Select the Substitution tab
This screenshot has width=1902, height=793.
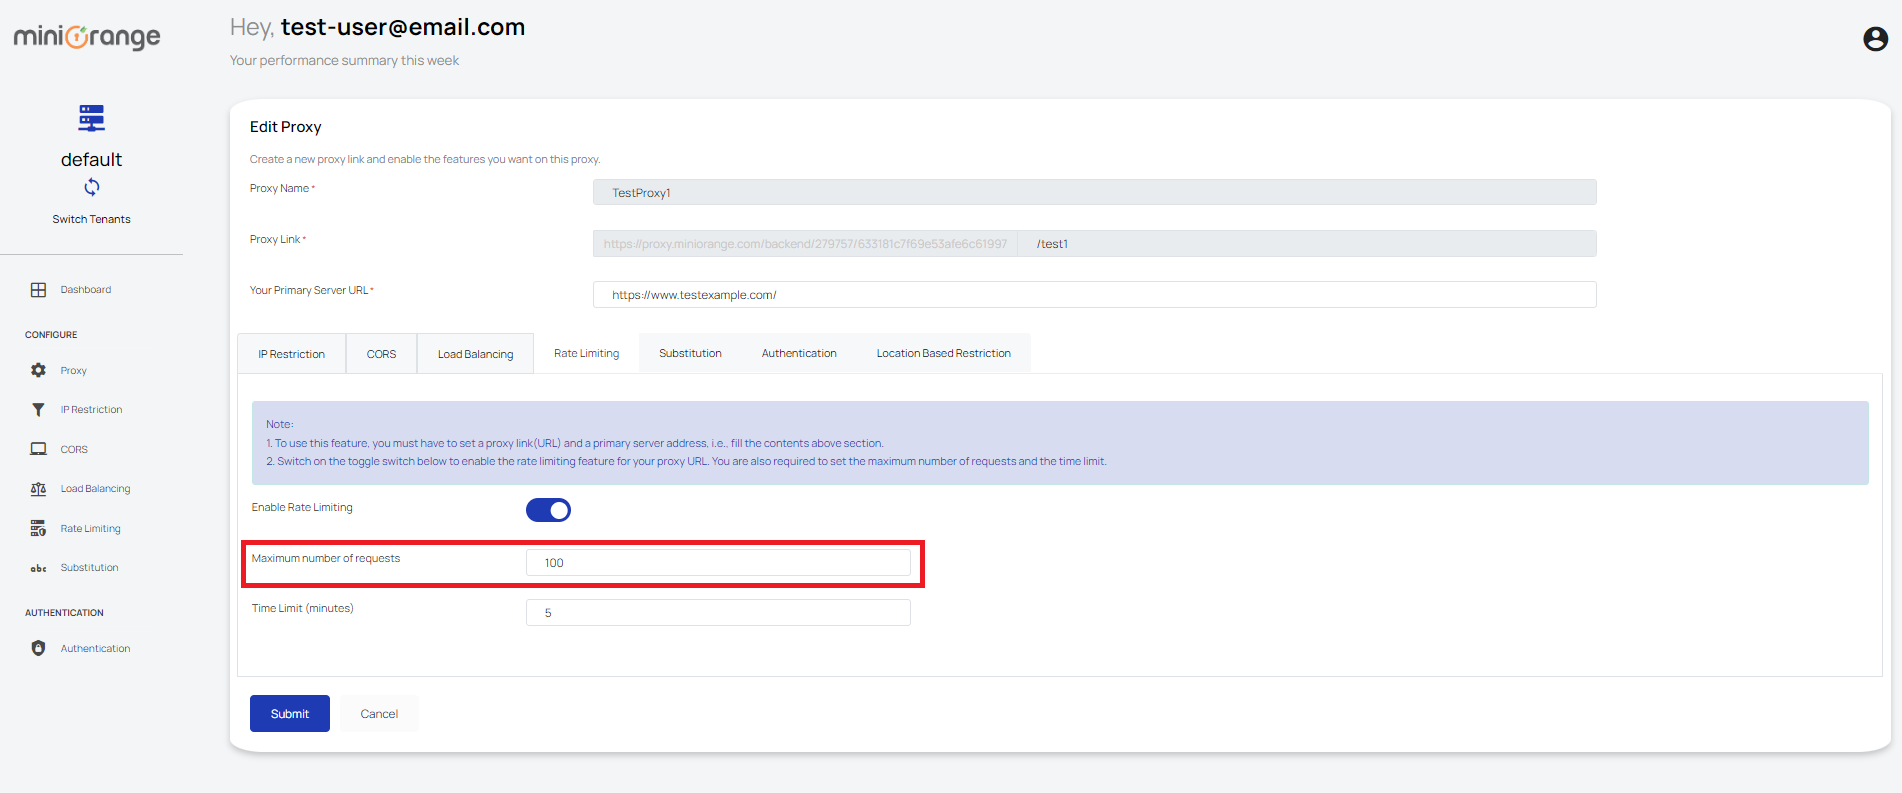[690, 353]
